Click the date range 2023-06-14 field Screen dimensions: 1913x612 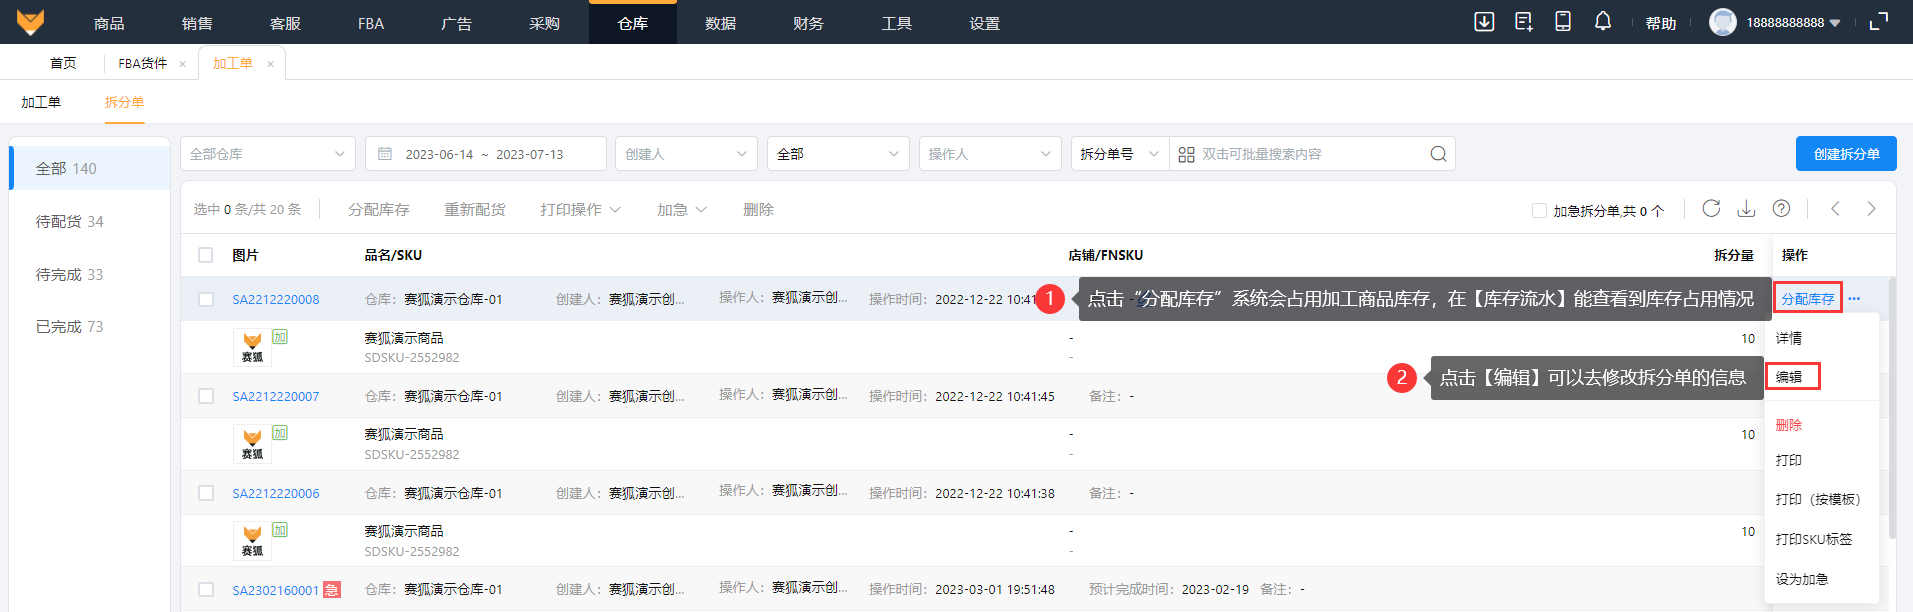pyautogui.click(x=486, y=154)
